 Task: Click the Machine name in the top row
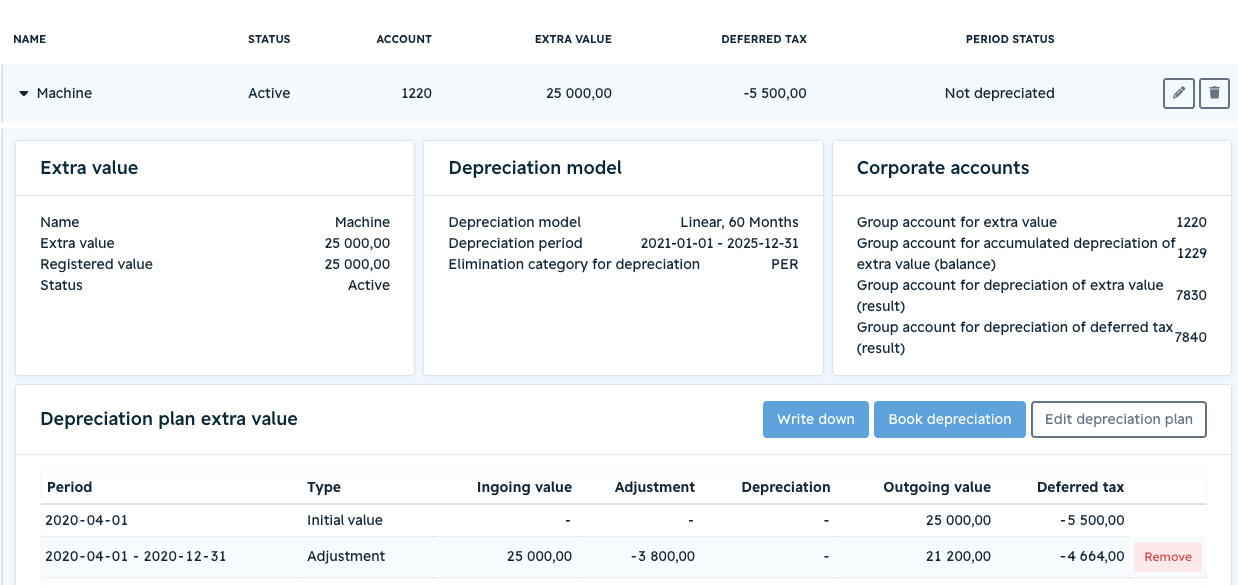(x=64, y=93)
